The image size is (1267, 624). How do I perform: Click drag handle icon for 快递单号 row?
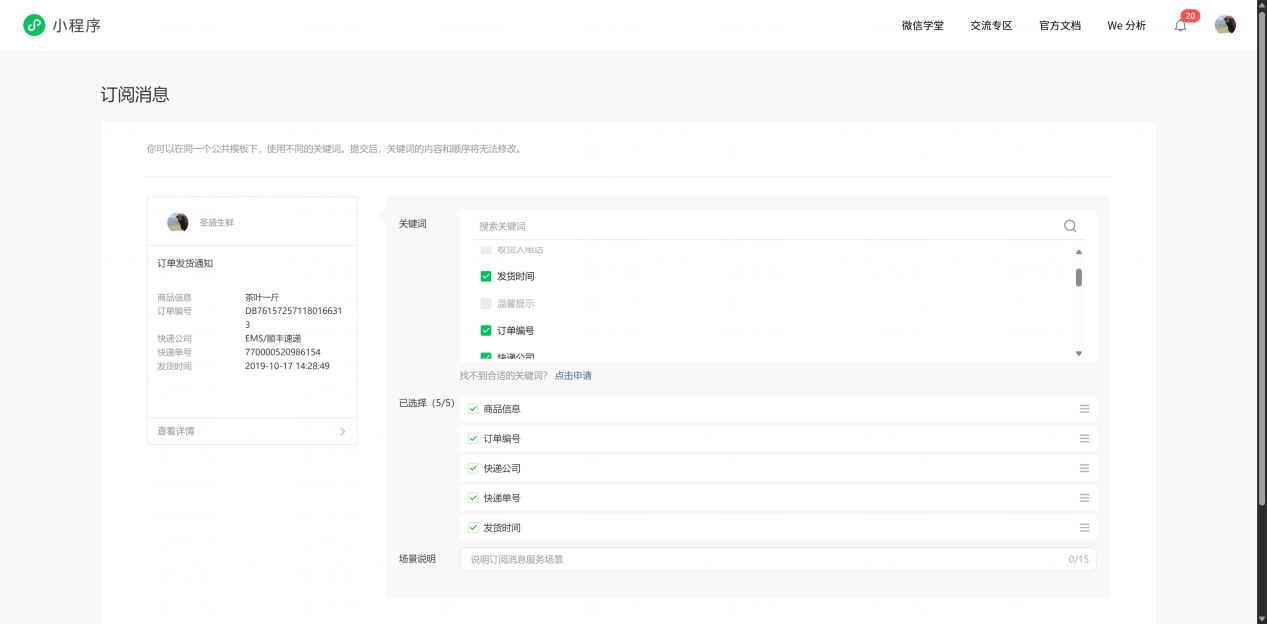pyautogui.click(x=1084, y=498)
